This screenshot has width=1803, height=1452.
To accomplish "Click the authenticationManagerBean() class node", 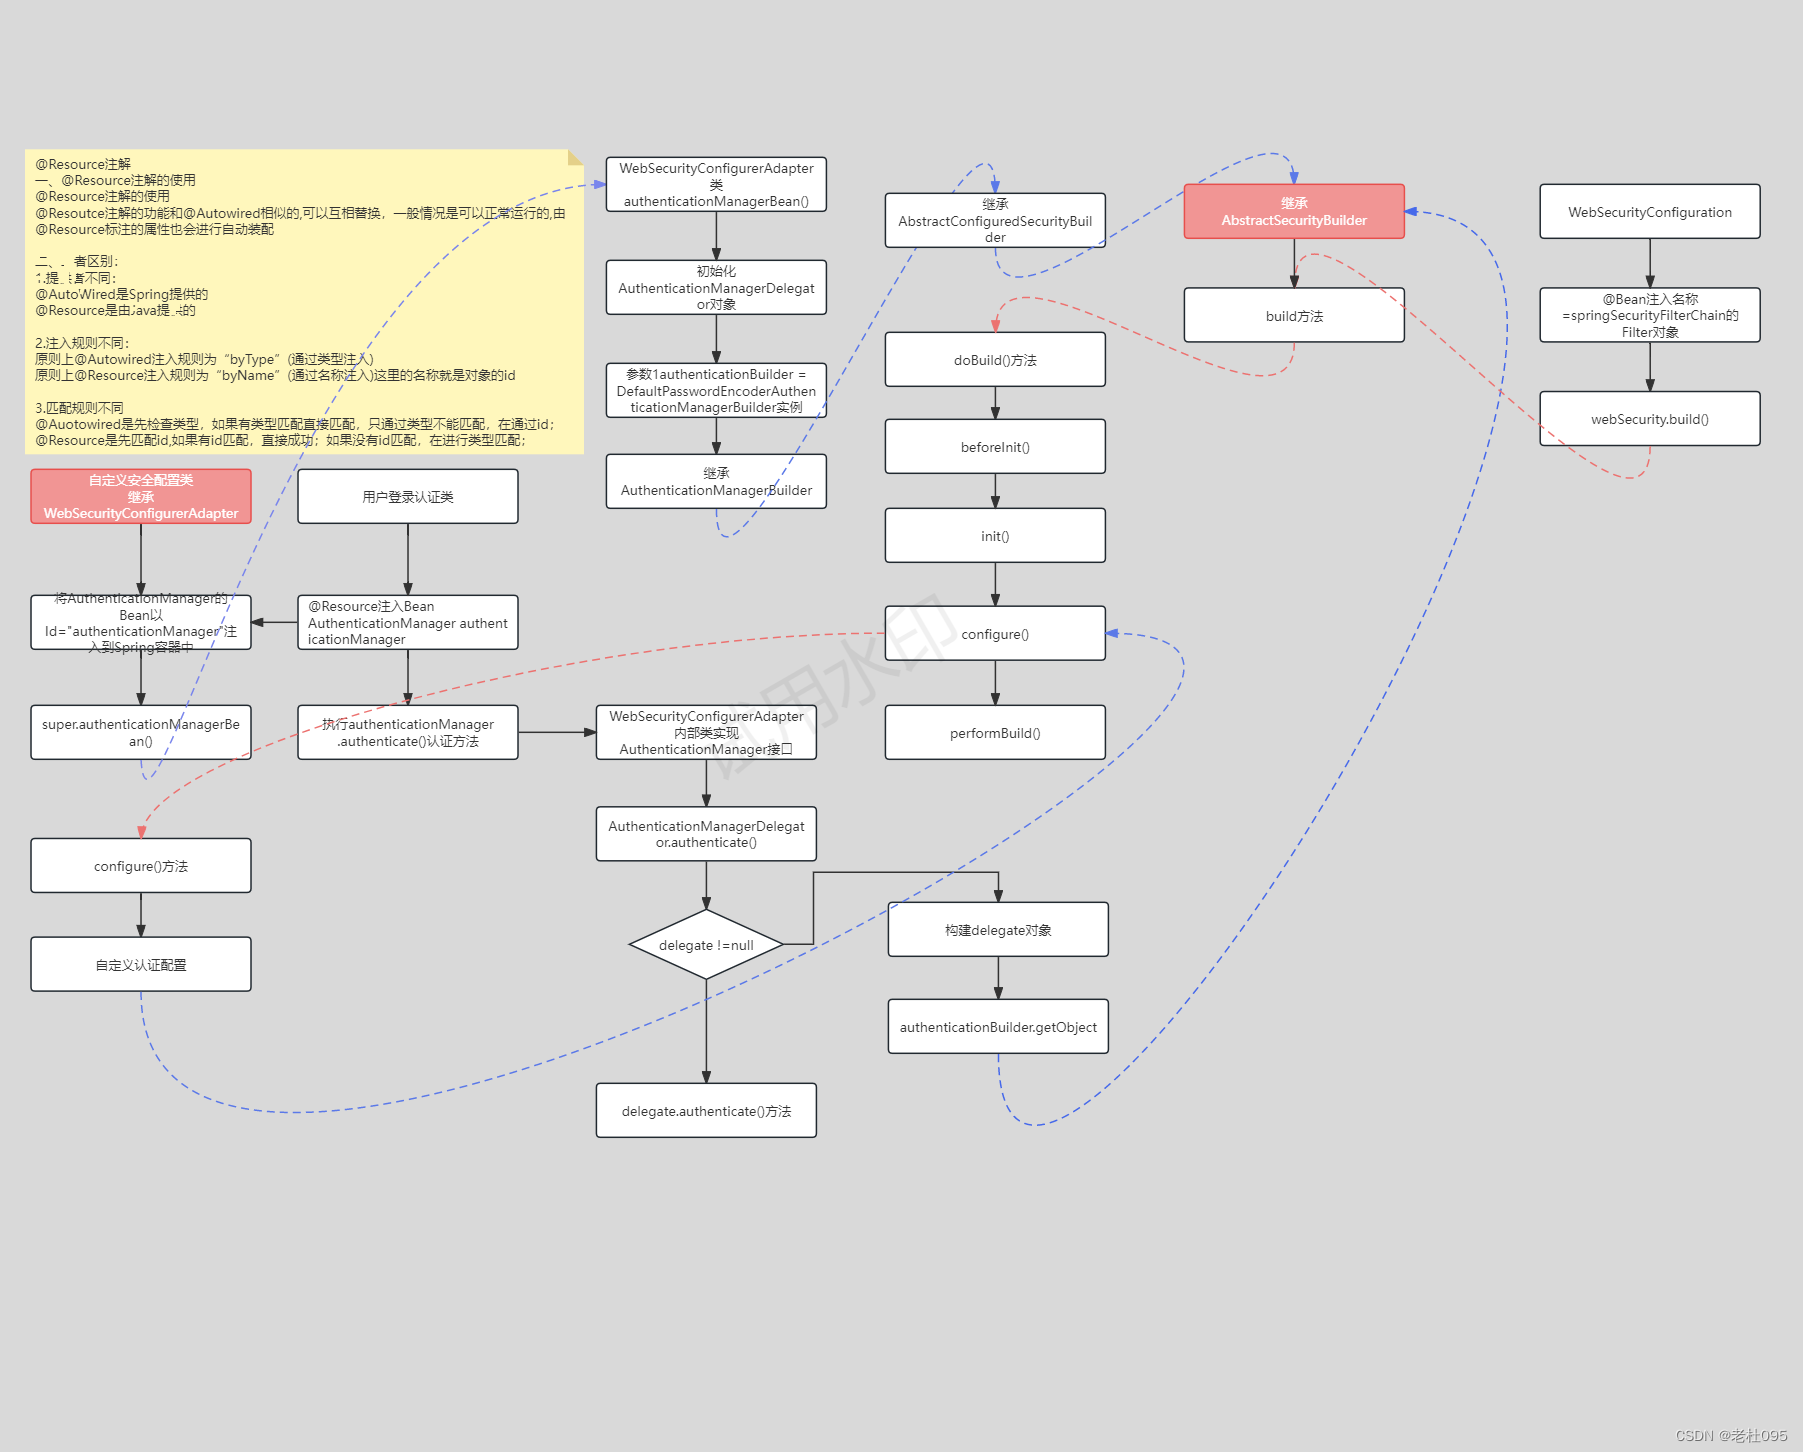I will coord(716,185).
